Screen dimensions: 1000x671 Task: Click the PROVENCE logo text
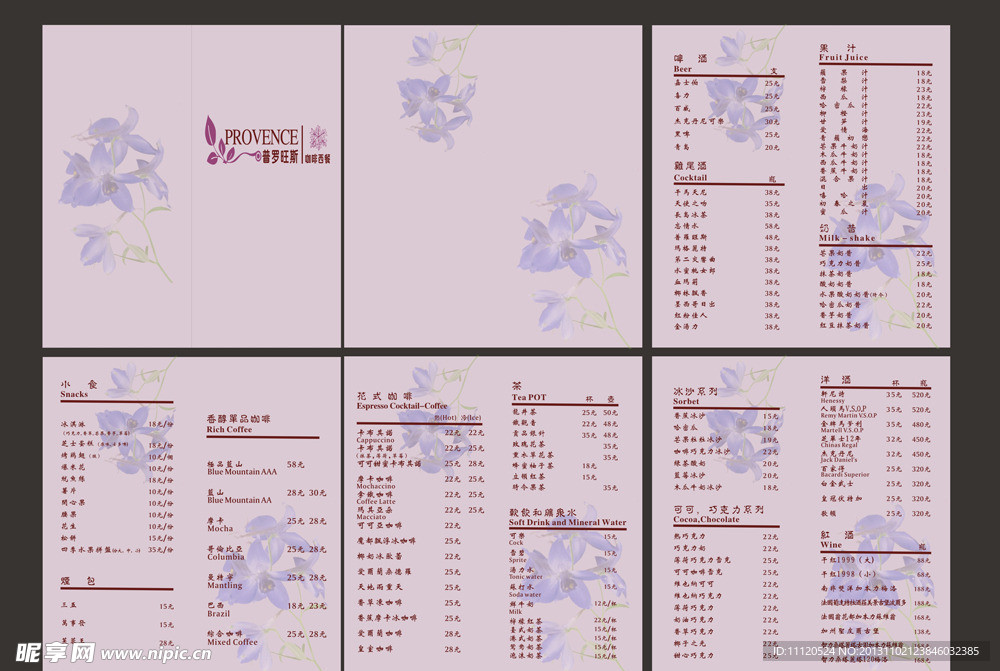coord(261,137)
